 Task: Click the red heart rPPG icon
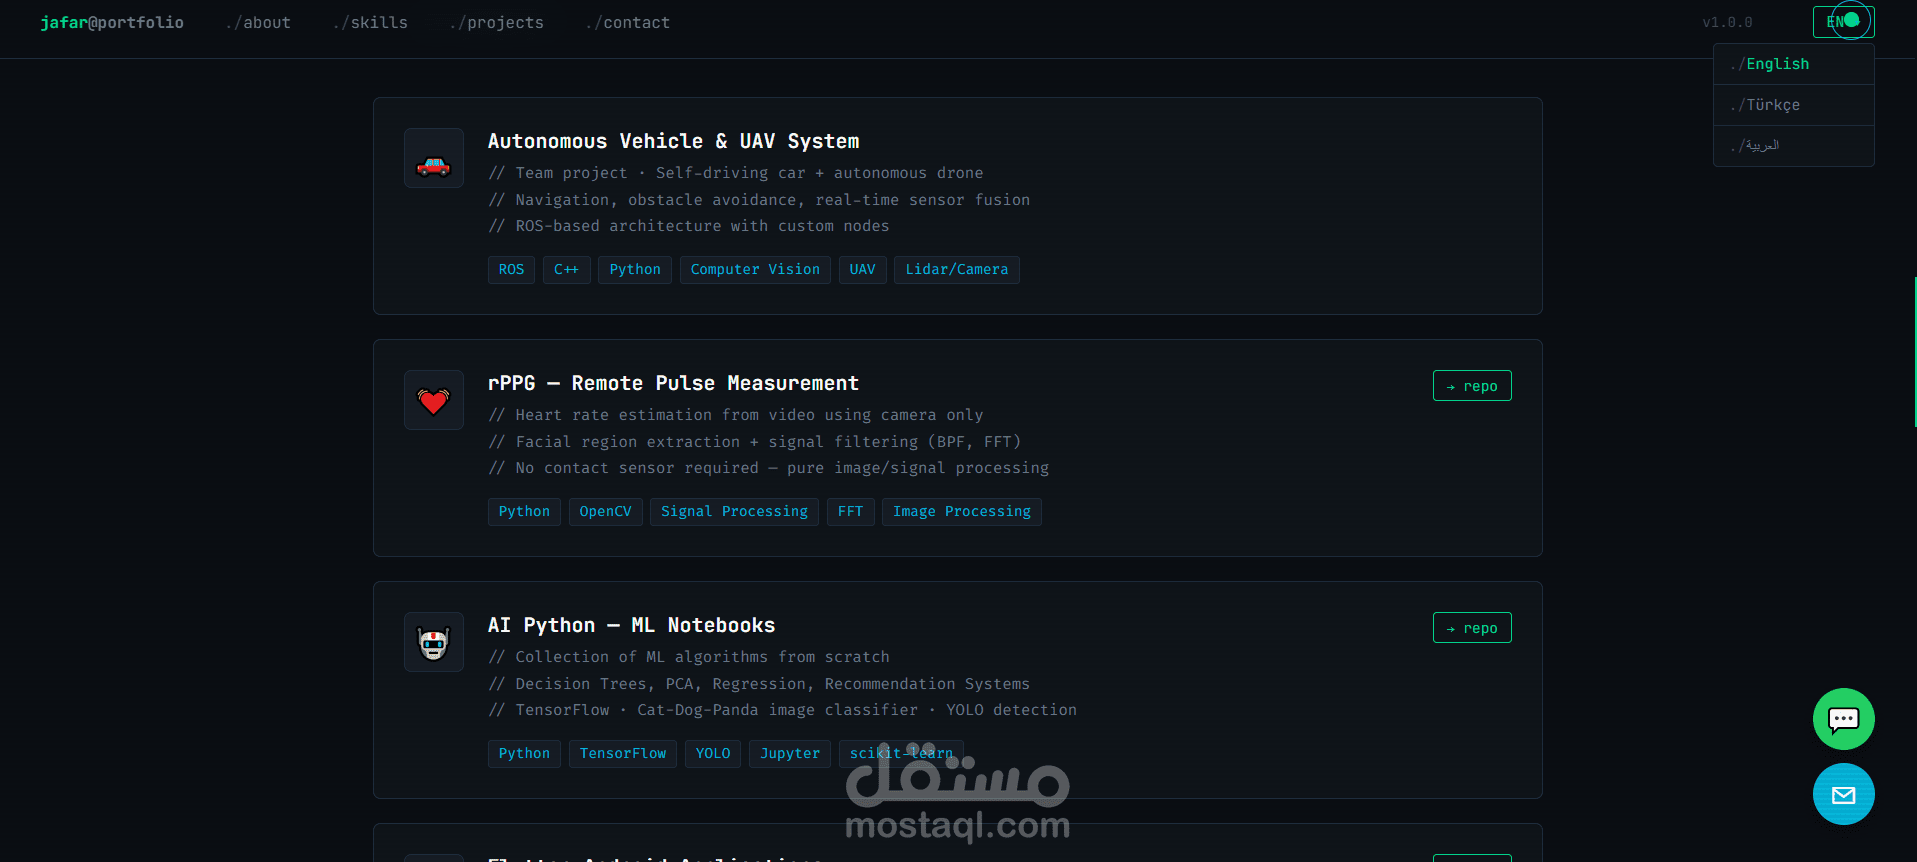pyautogui.click(x=434, y=400)
